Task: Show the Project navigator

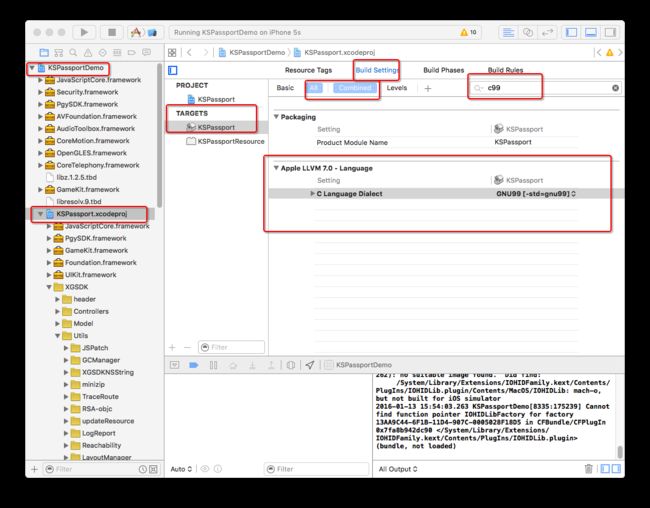Action: 44,53
